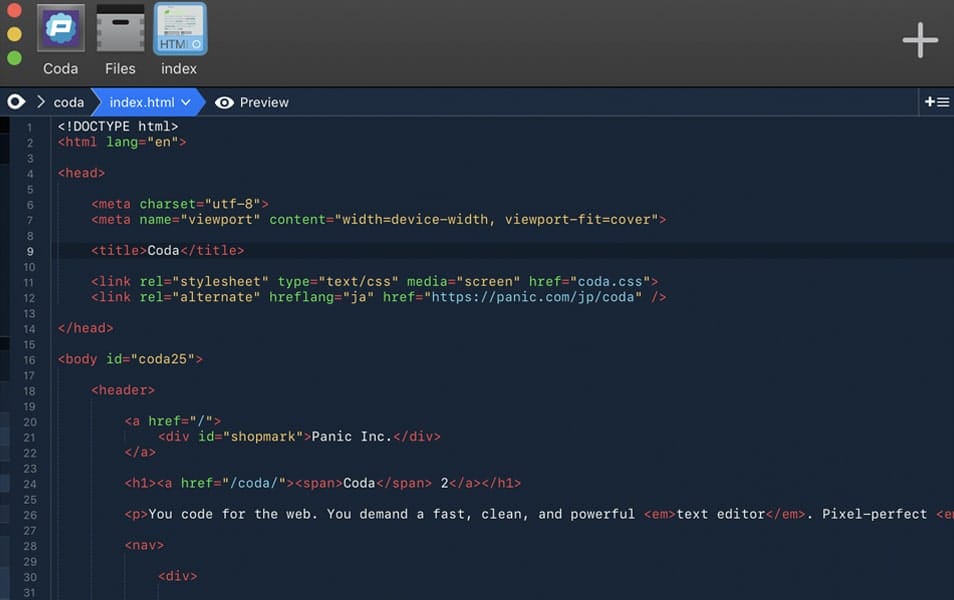Image resolution: width=954 pixels, height=600 pixels.
Task: Click the plus icon at the top right
Action: [919, 40]
